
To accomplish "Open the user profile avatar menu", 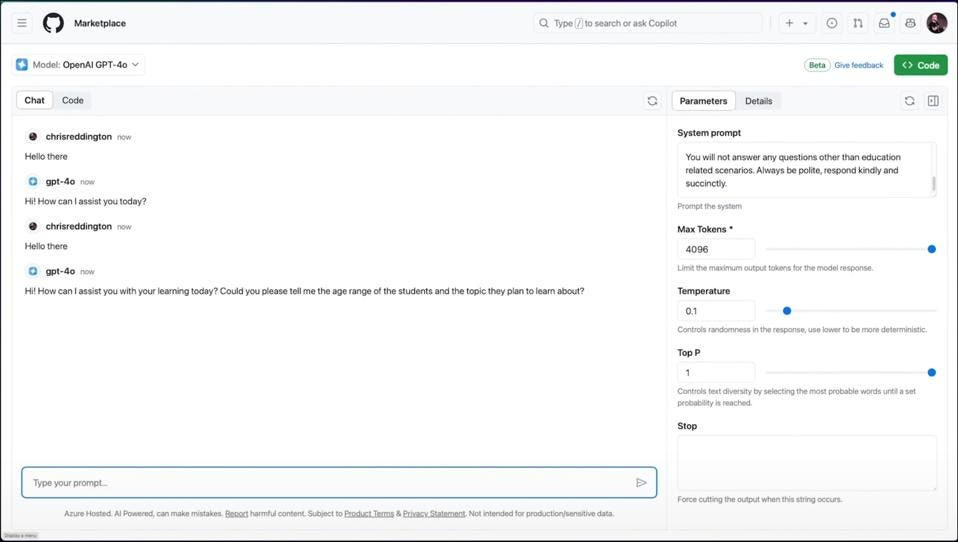I will point(937,23).
